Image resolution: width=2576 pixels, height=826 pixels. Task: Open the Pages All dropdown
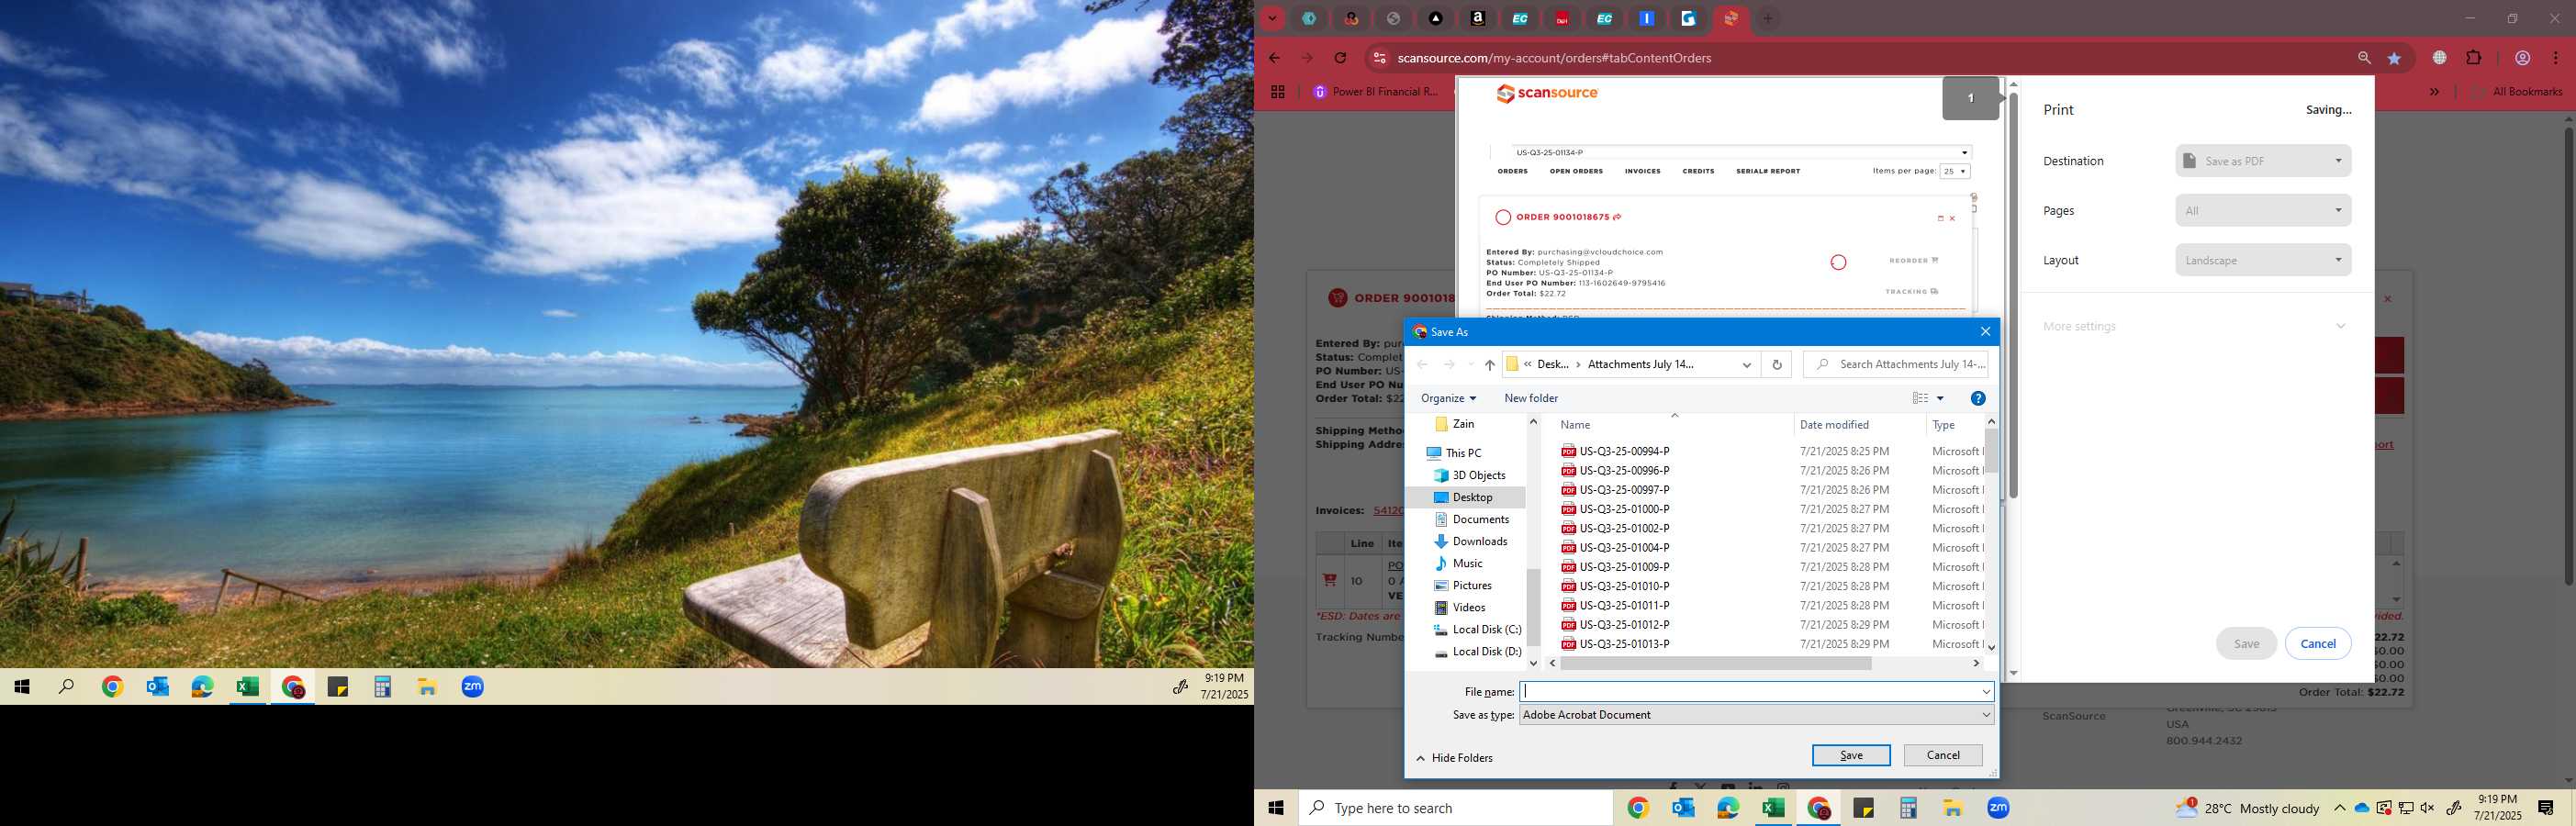(2263, 211)
